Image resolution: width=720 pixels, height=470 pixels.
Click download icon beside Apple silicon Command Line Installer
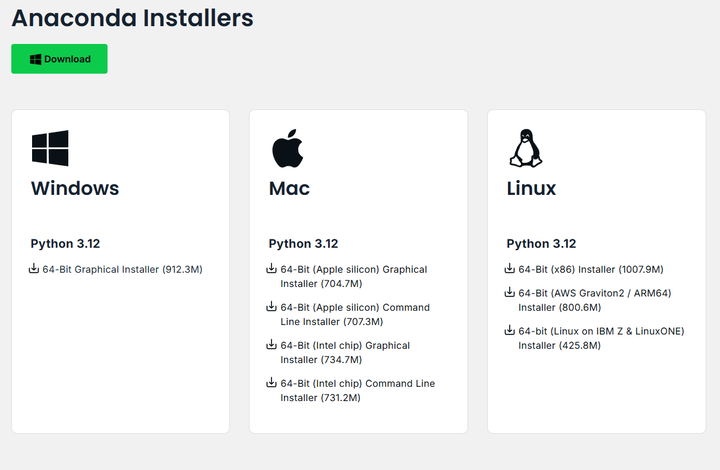pyautogui.click(x=272, y=307)
